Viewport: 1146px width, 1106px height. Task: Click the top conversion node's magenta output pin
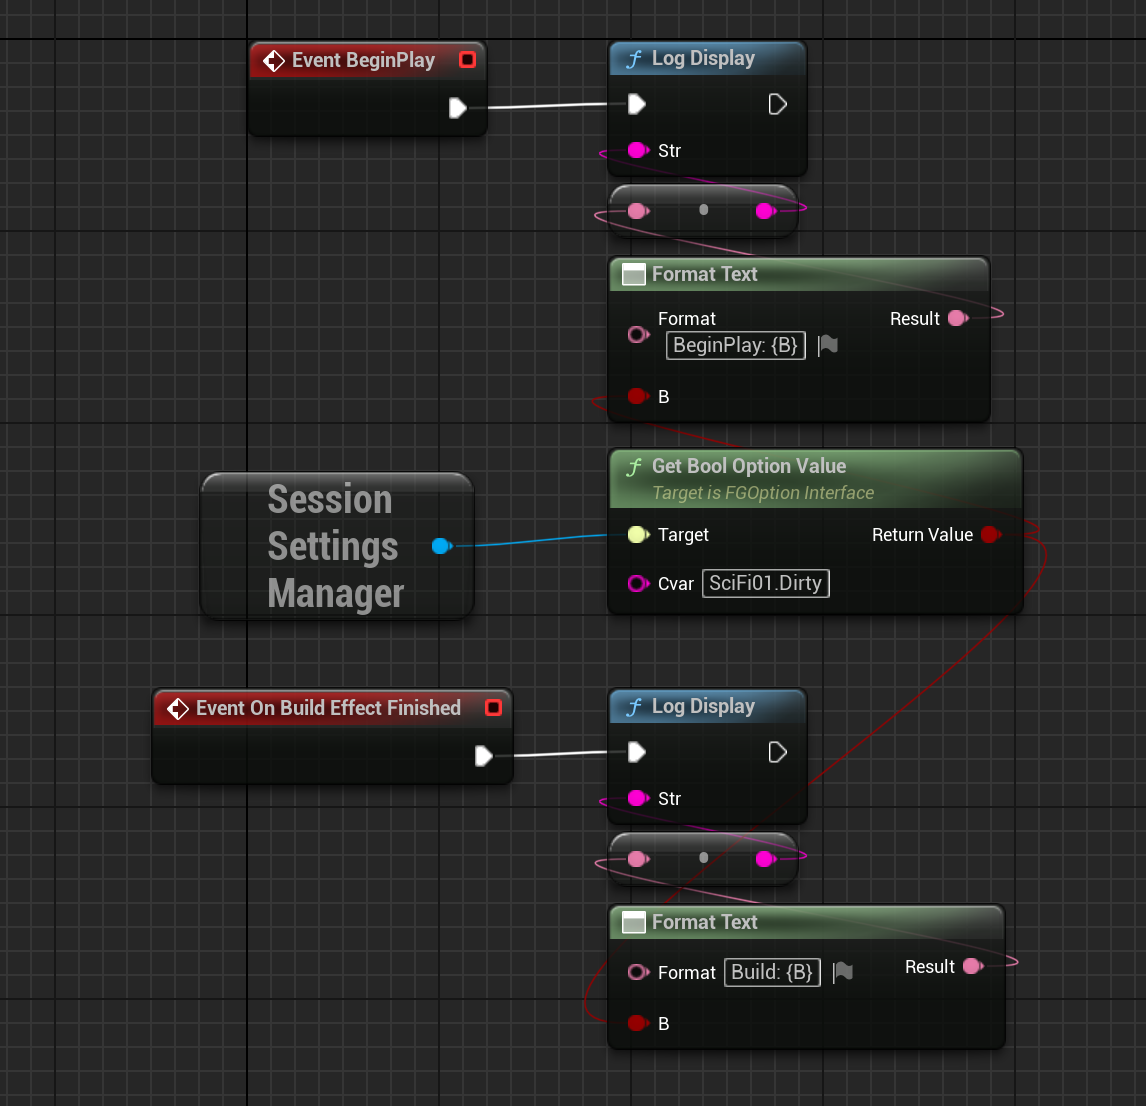click(765, 211)
